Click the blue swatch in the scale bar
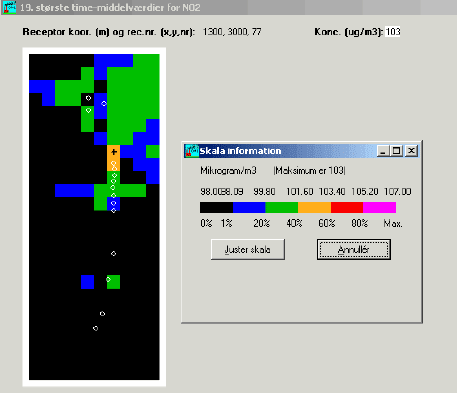The width and height of the screenshot is (457, 393). pyautogui.click(x=249, y=207)
